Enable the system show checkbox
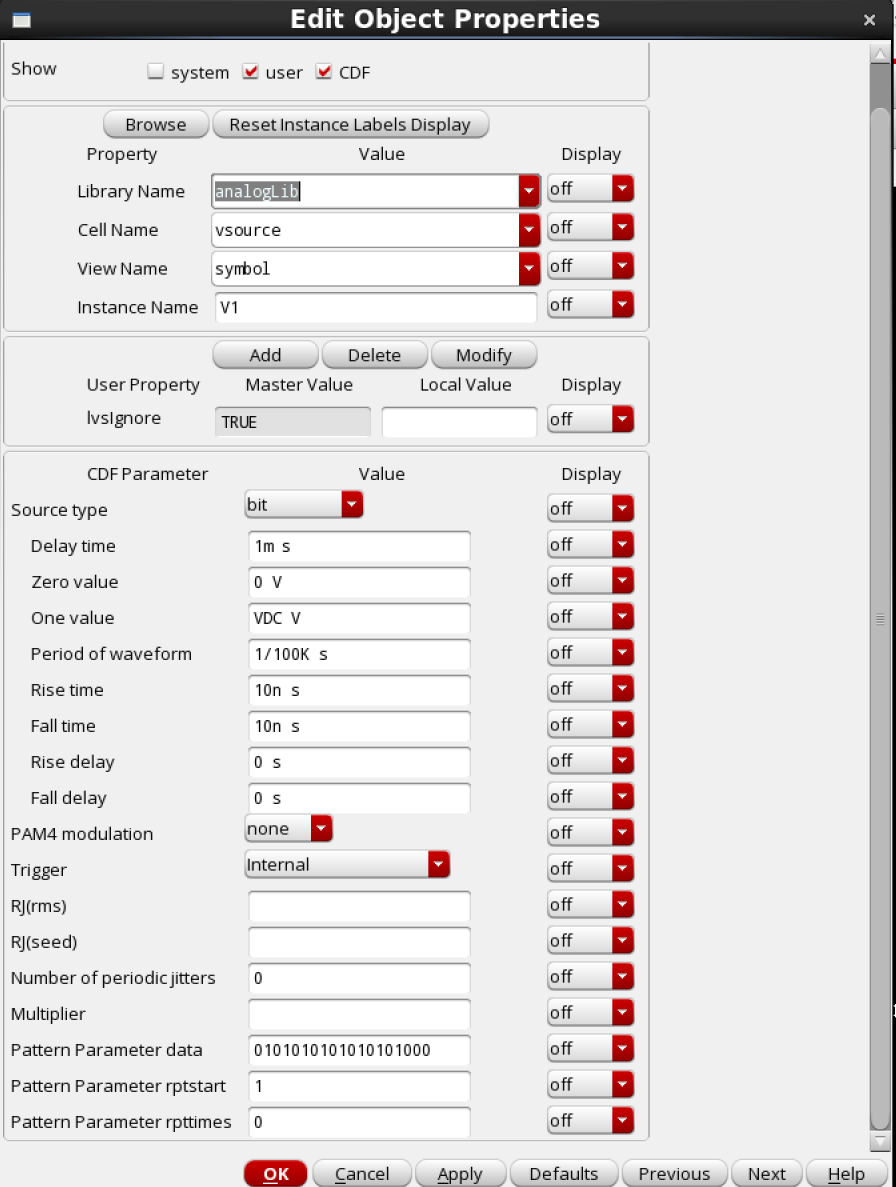 pos(155,72)
